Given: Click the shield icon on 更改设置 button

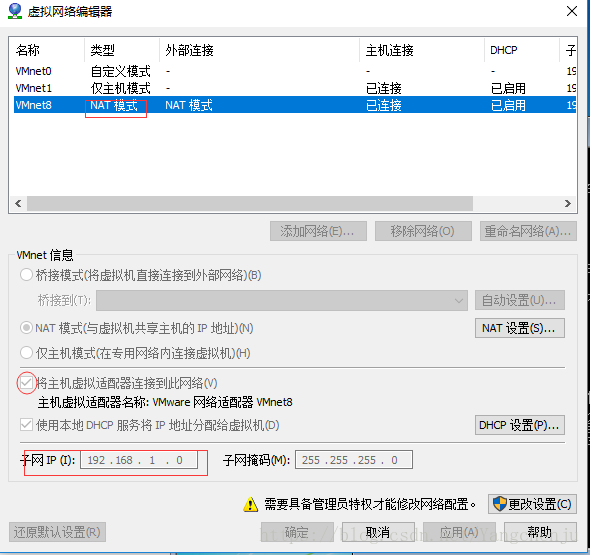Looking at the screenshot, I should point(500,504).
